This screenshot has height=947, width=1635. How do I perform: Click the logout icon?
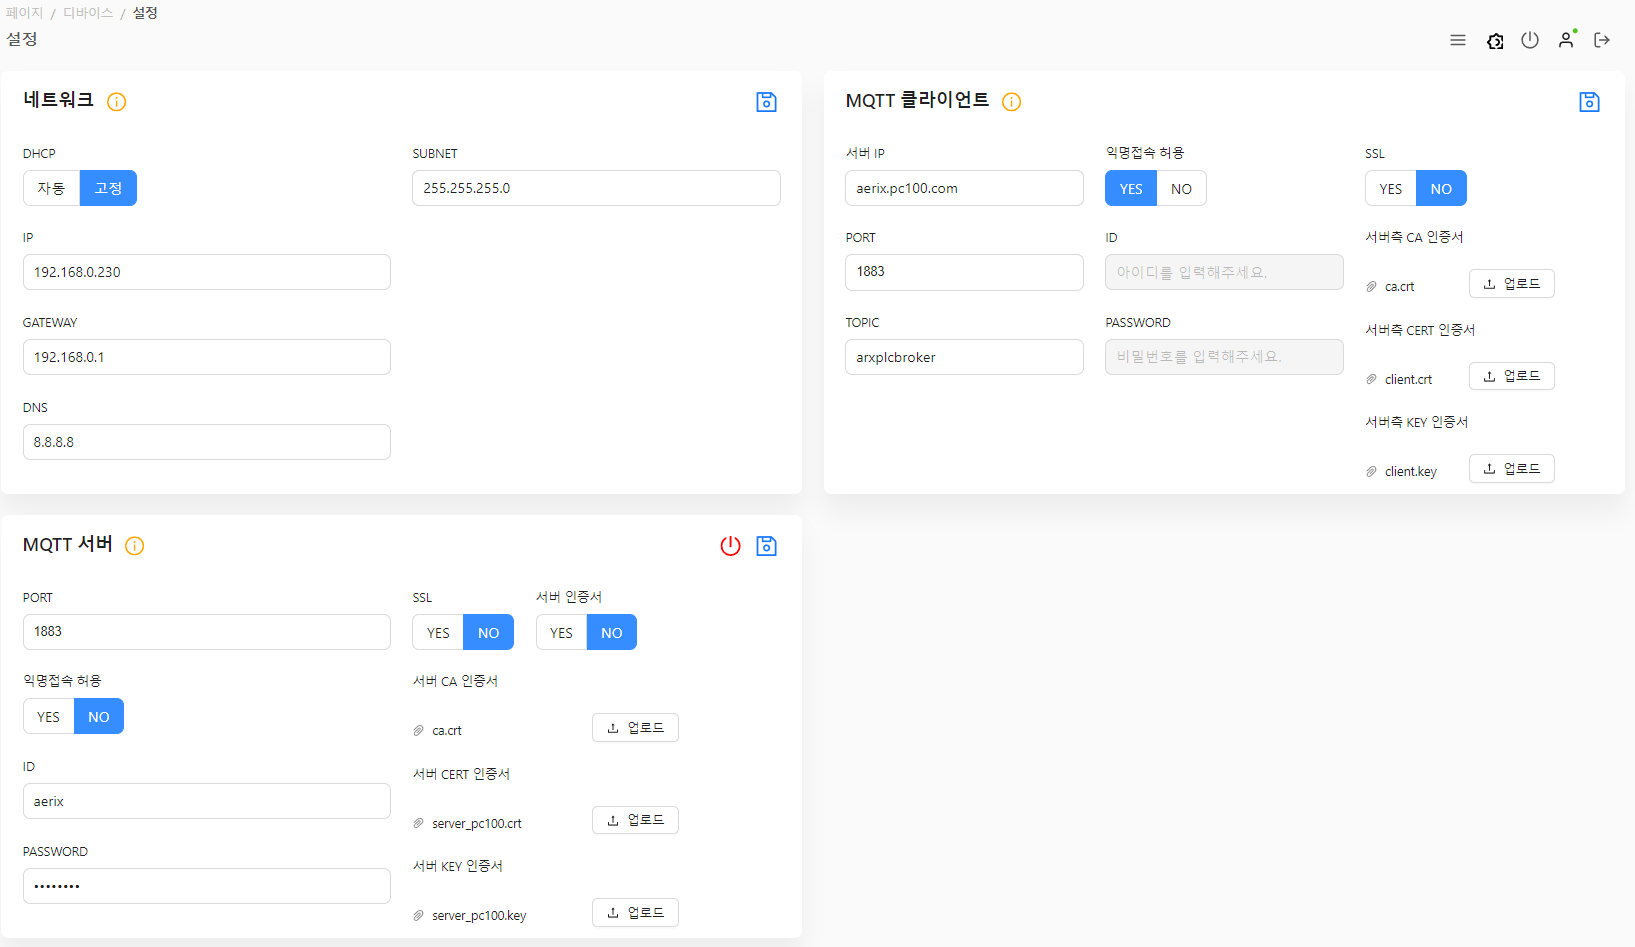click(x=1602, y=40)
